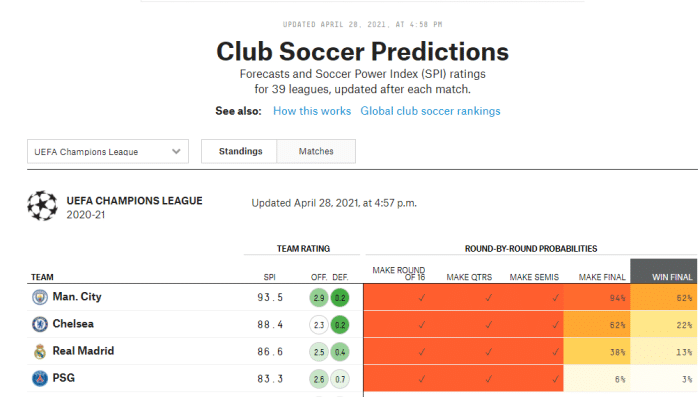Open the How this works link

(x=312, y=111)
